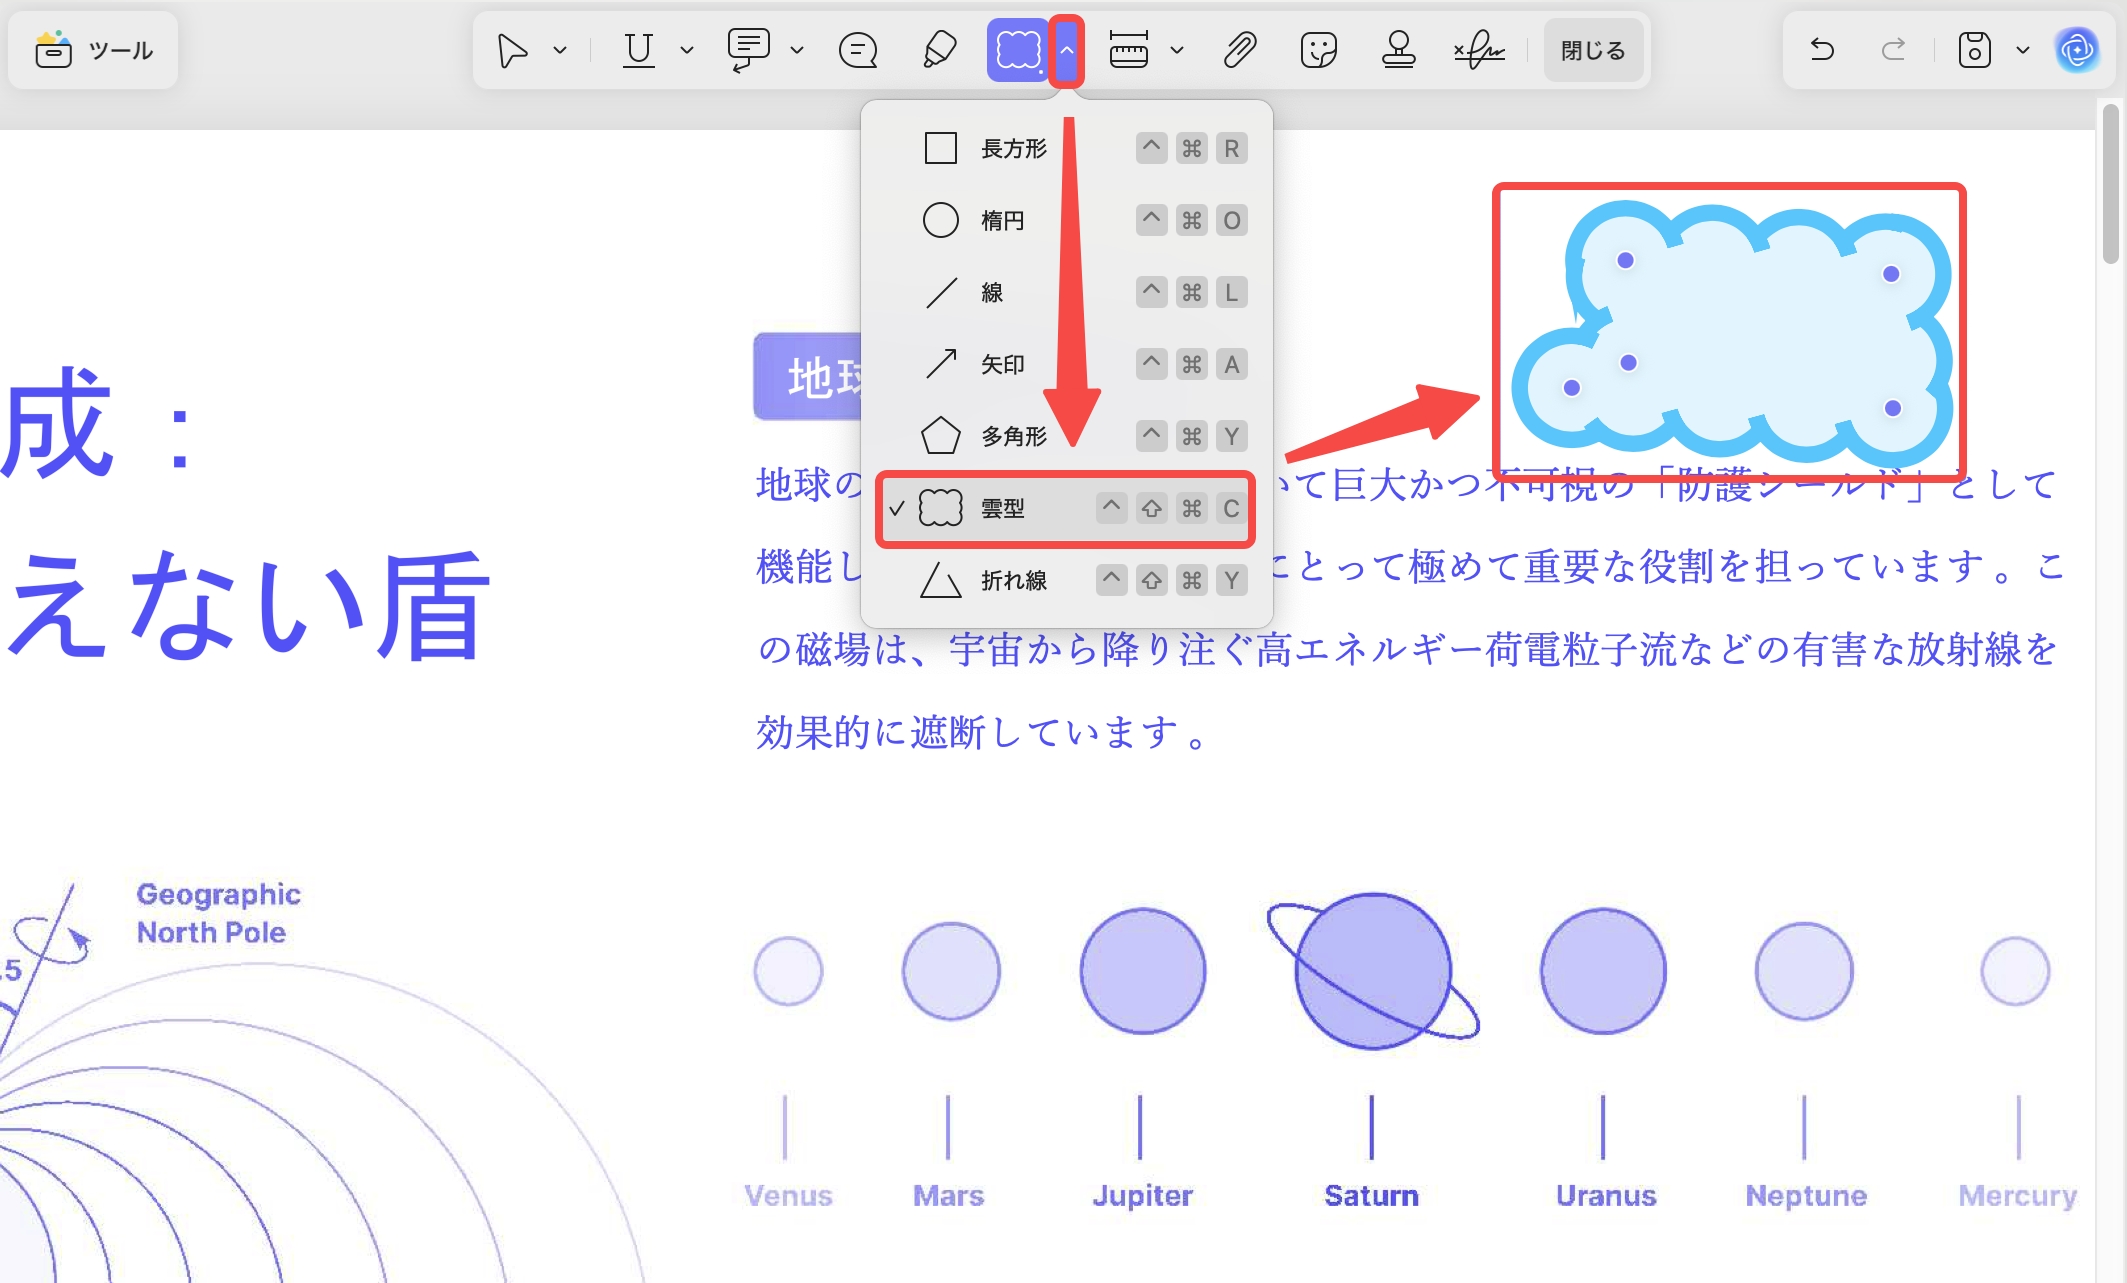Screen dimensions: 2127x1283
Task: Select the Sticker tool
Action: pos(1318,49)
